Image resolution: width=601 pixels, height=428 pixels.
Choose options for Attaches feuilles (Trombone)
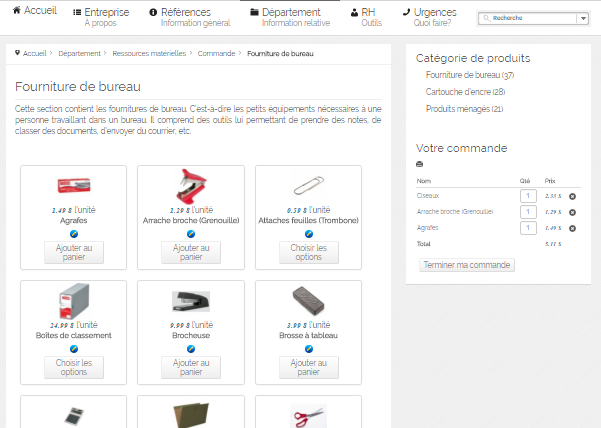pos(309,252)
